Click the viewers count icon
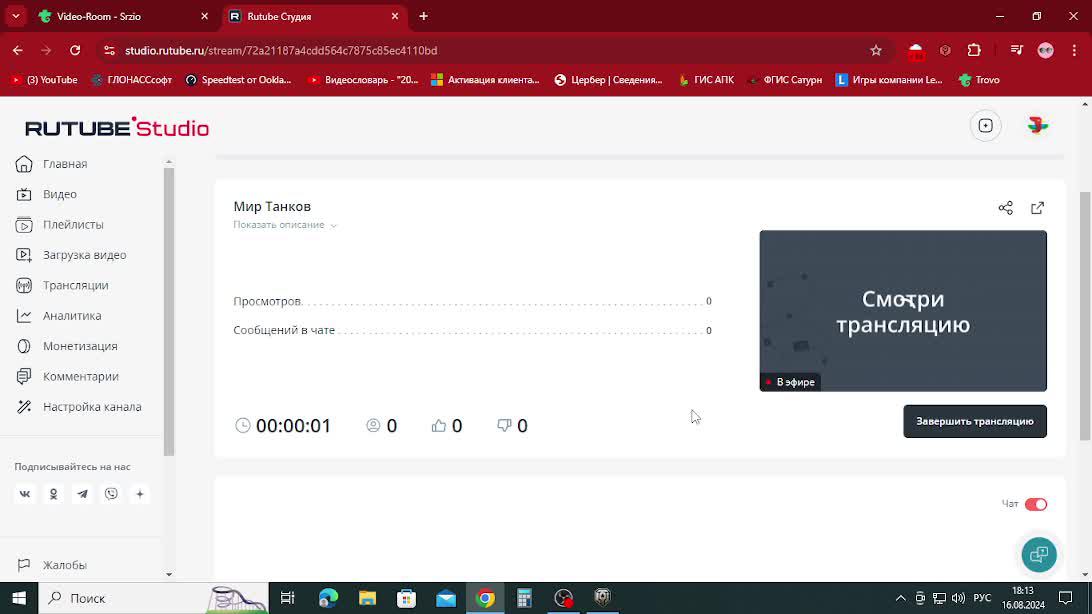Image resolution: width=1092 pixels, height=614 pixels. click(x=373, y=425)
